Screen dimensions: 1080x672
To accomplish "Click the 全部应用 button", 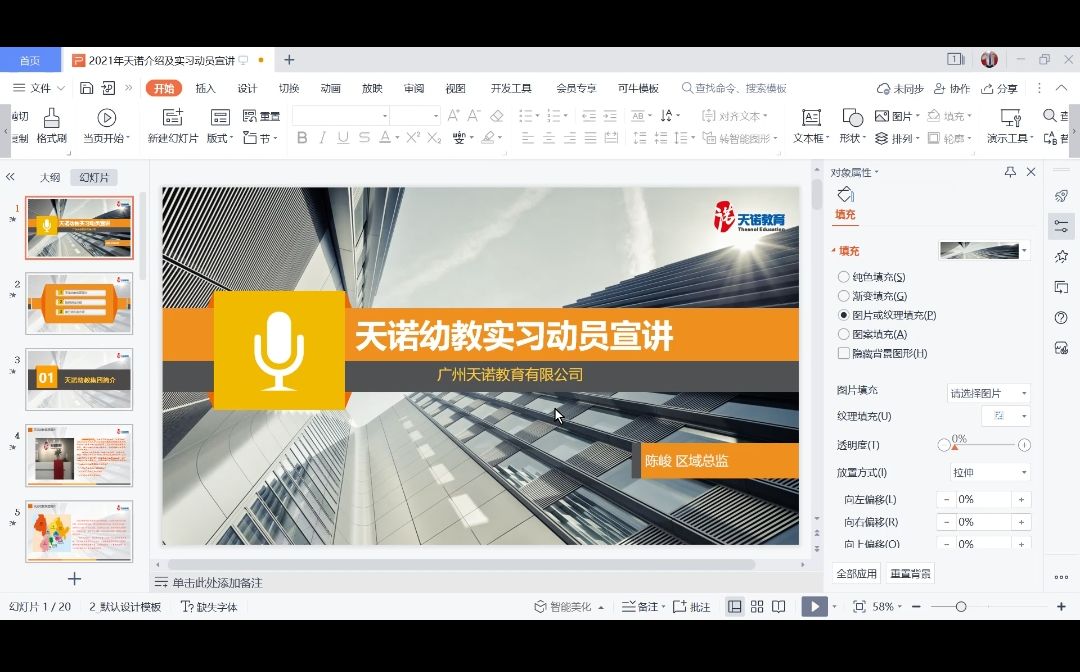I will [x=856, y=574].
